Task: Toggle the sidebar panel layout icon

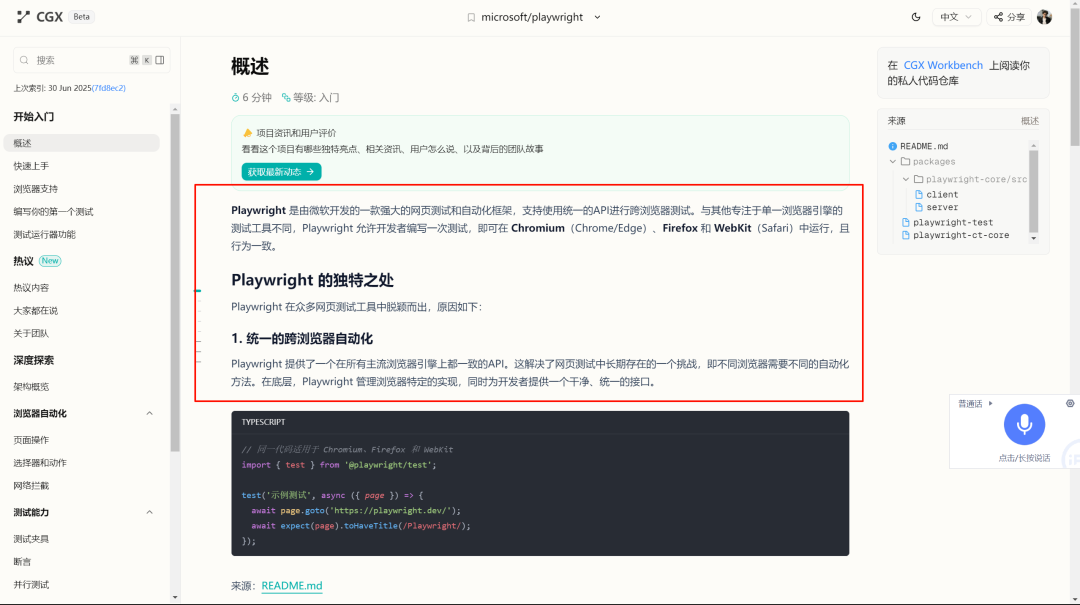Action: coord(160,60)
